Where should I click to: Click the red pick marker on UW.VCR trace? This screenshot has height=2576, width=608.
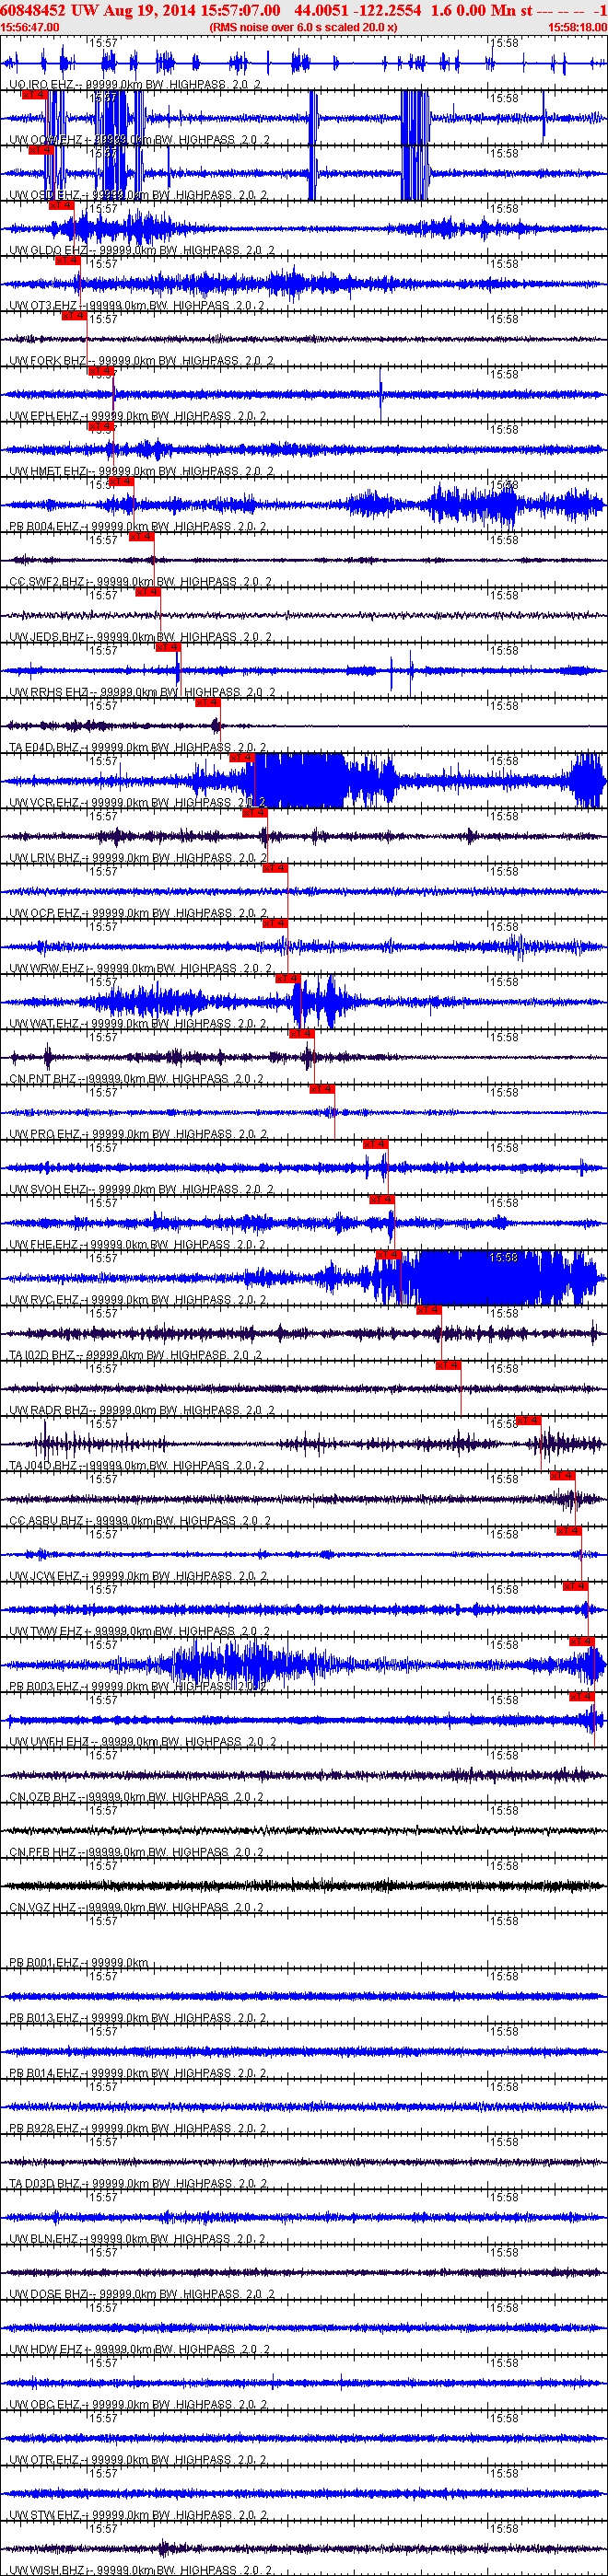point(242,758)
